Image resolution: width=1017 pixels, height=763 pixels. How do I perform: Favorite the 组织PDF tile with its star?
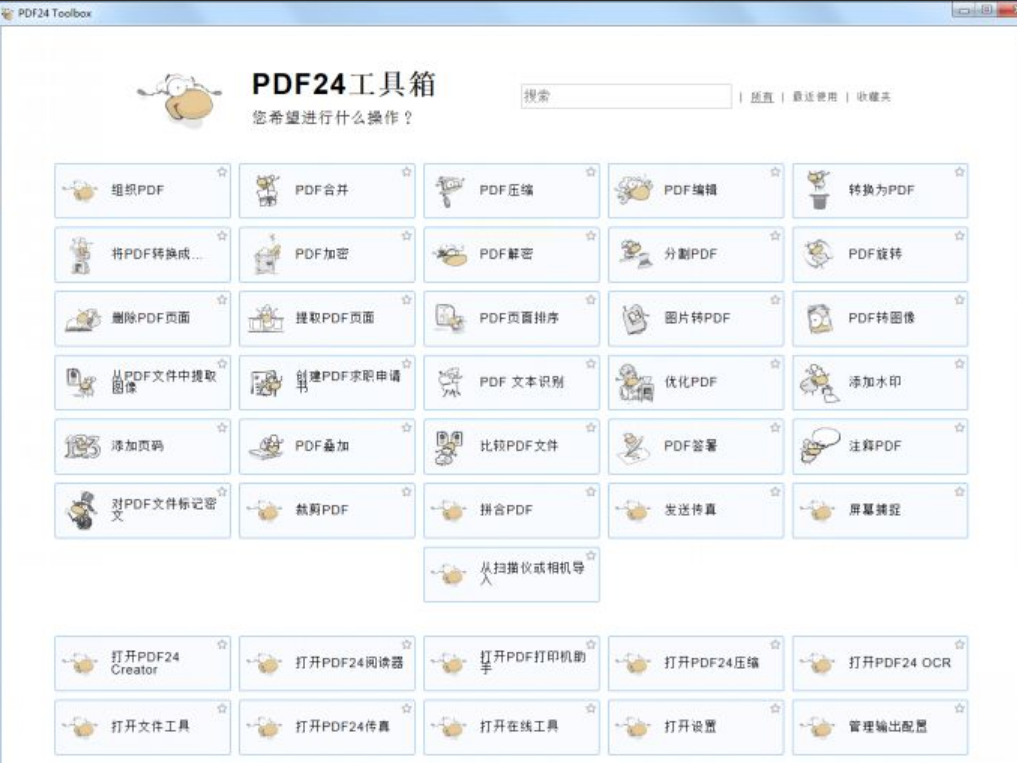pos(222,172)
